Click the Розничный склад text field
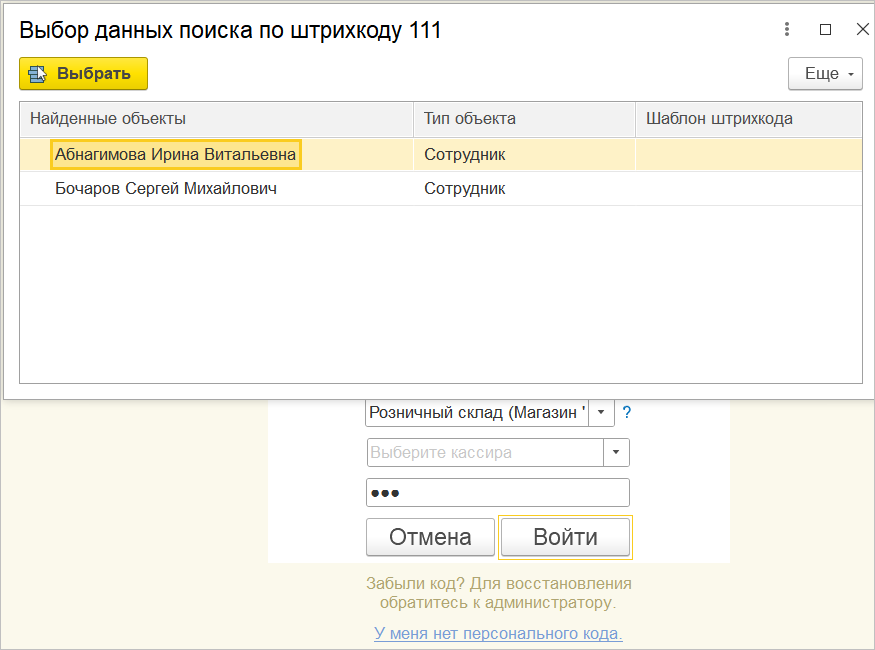The width and height of the screenshot is (875, 650). pyautogui.click(x=477, y=412)
